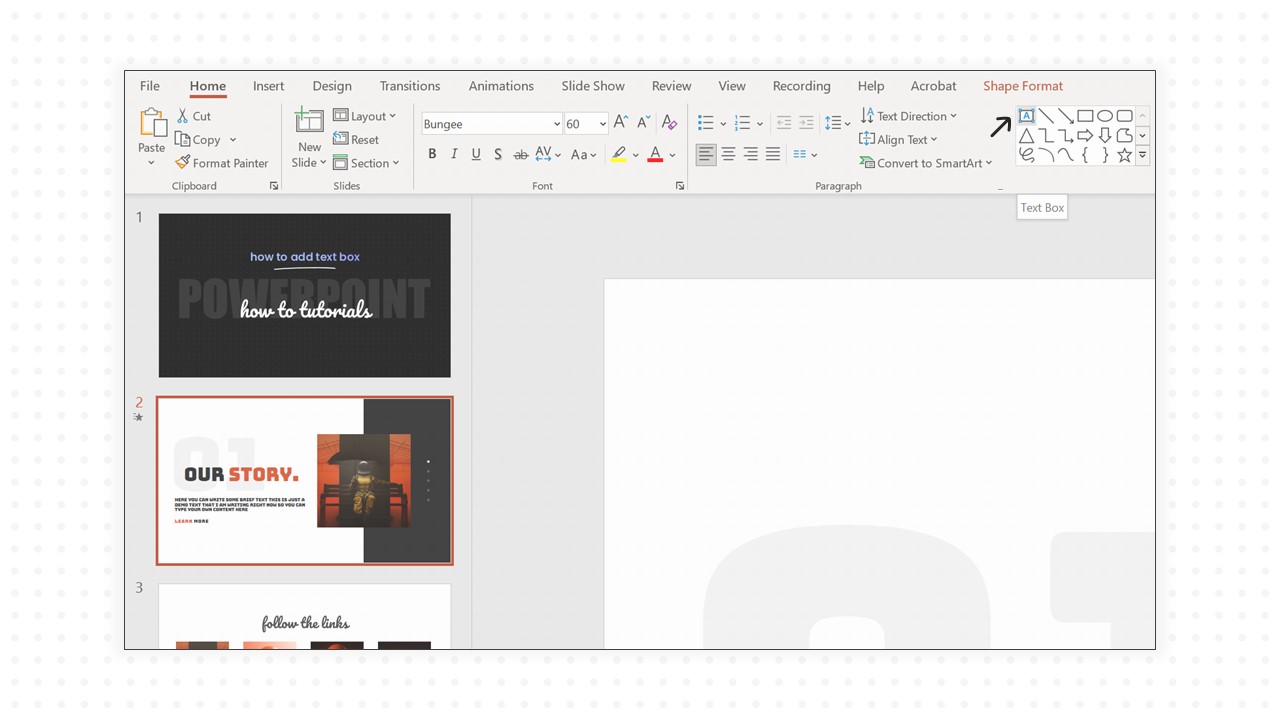1280x720 pixels.
Task: Click the Reset slide button
Action: [x=356, y=140]
